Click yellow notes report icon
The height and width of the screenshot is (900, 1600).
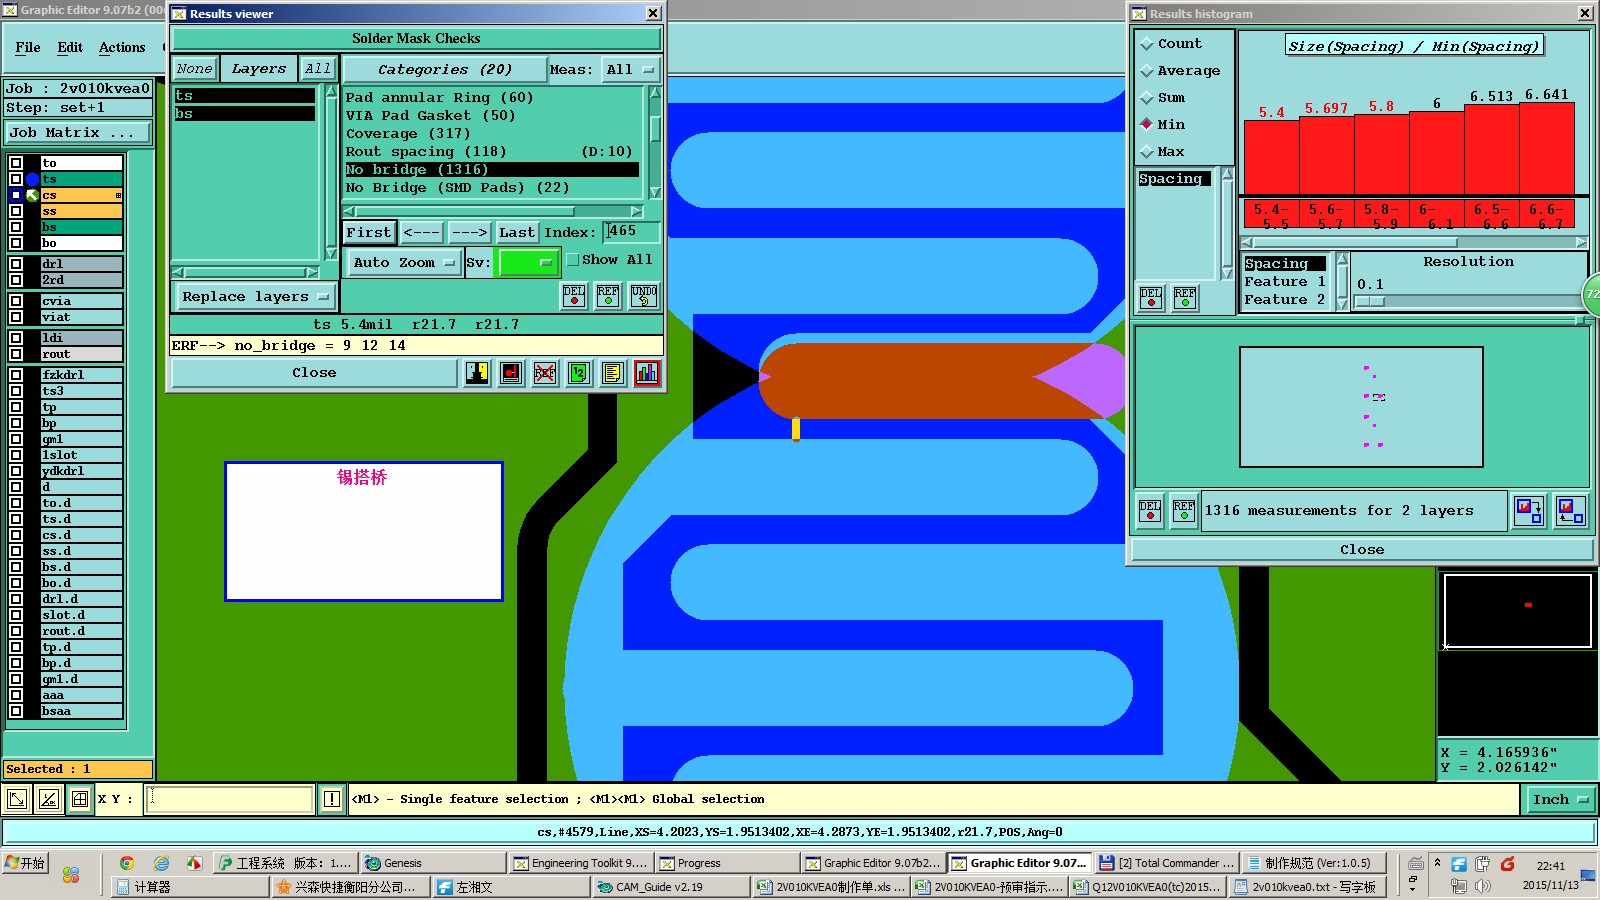(x=613, y=373)
